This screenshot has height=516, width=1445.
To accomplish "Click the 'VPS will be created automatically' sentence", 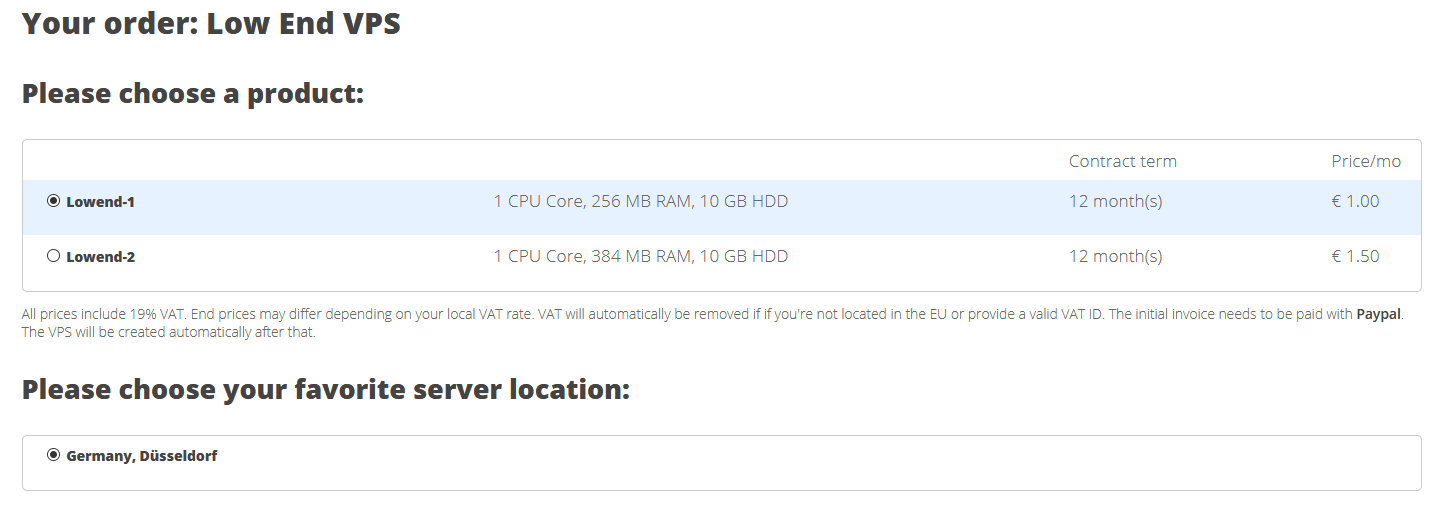I will click(168, 332).
